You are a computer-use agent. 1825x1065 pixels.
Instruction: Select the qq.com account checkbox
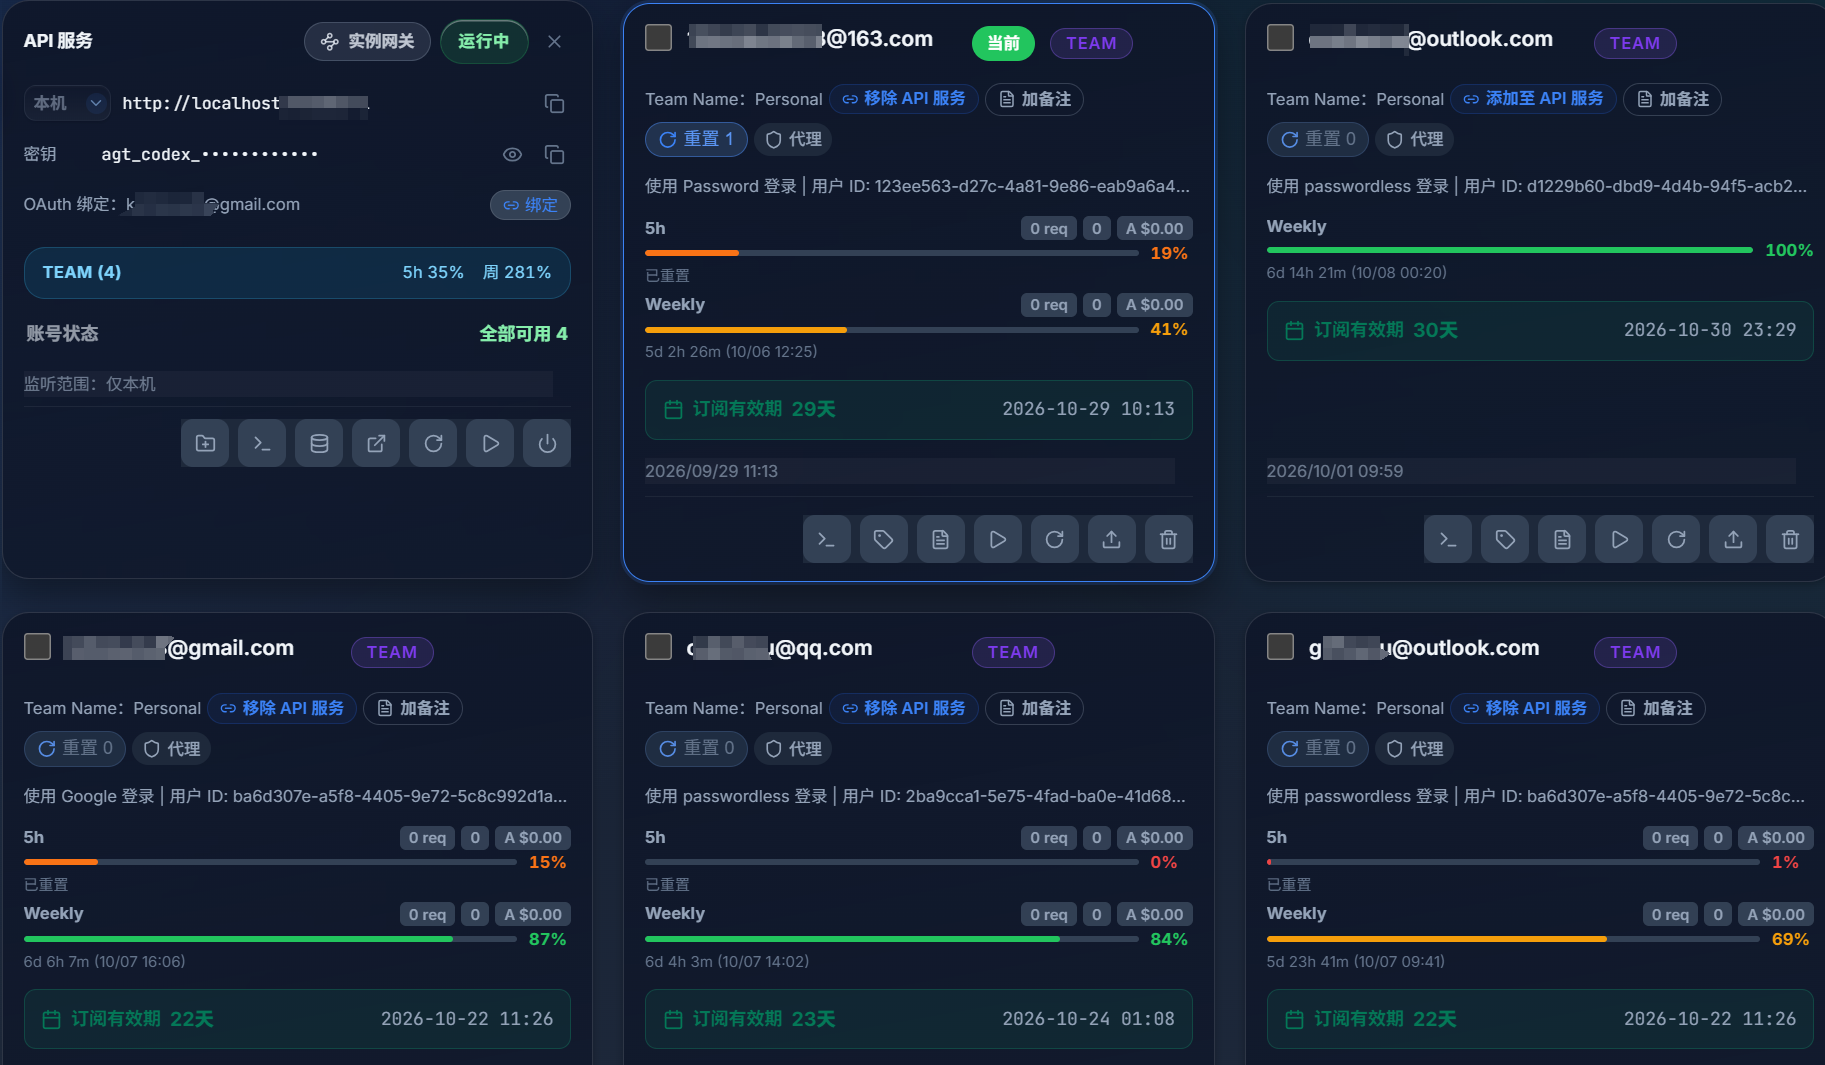click(658, 647)
